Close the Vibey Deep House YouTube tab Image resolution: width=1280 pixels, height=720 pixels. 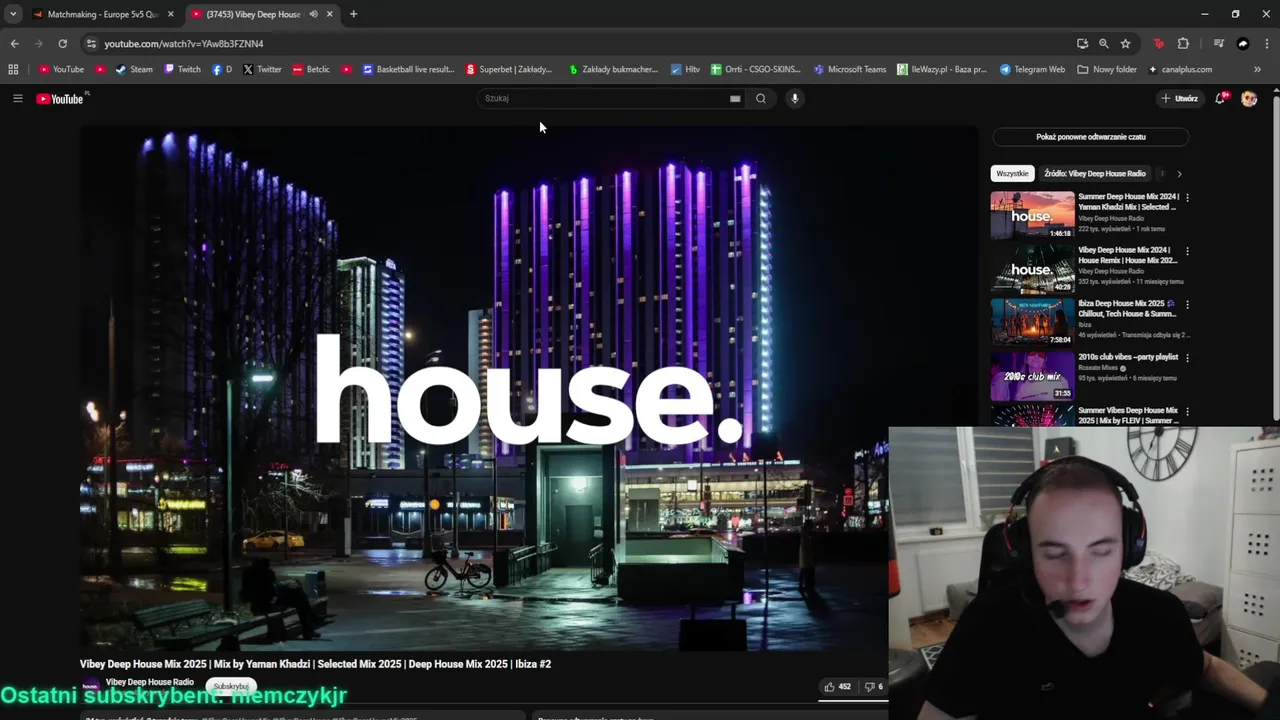[330, 14]
